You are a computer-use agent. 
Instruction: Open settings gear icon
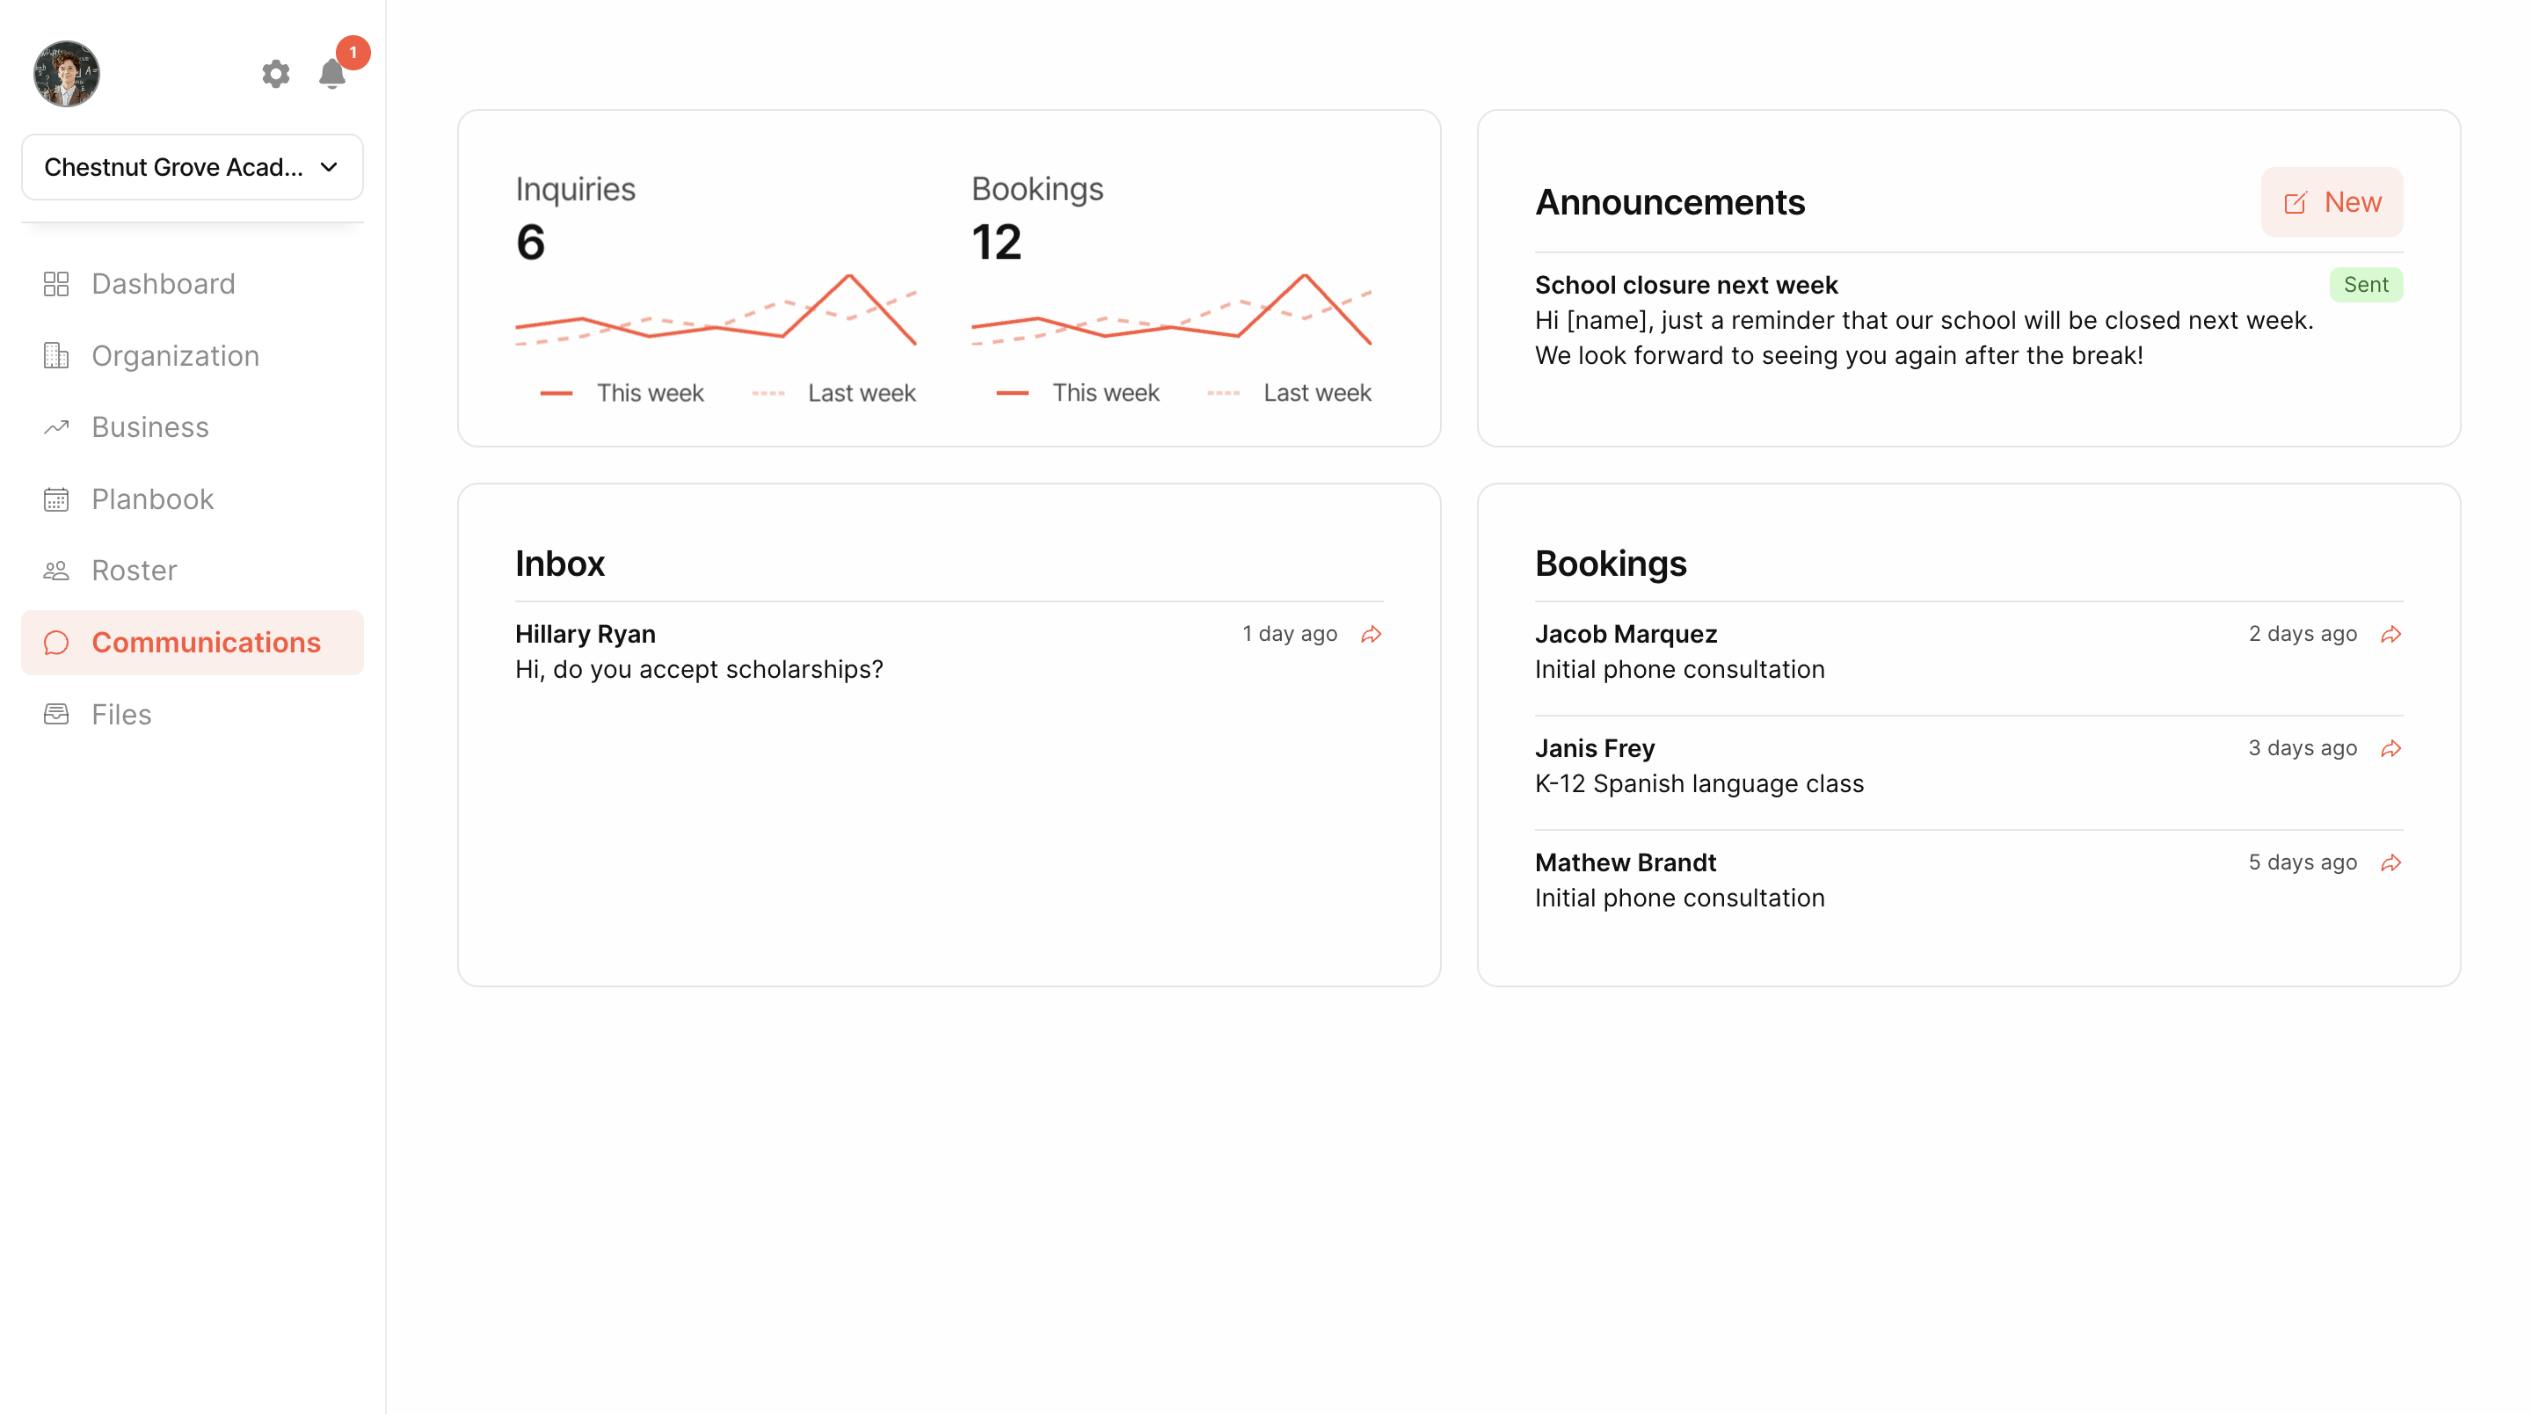tap(275, 74)
